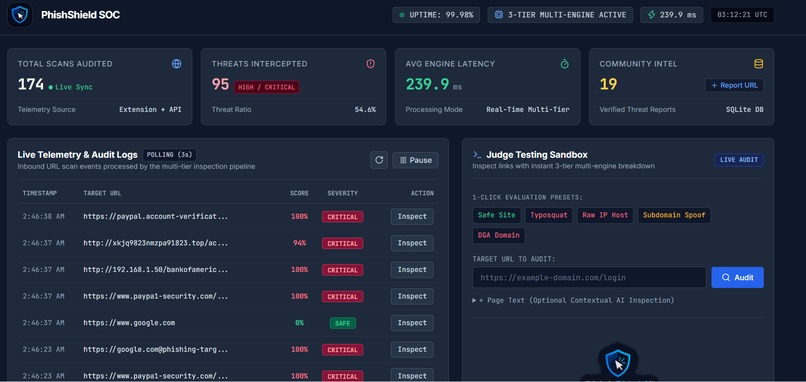Expand the Page Text optional inspection section
The image size is (806, 382).
(x=573, y=300)
